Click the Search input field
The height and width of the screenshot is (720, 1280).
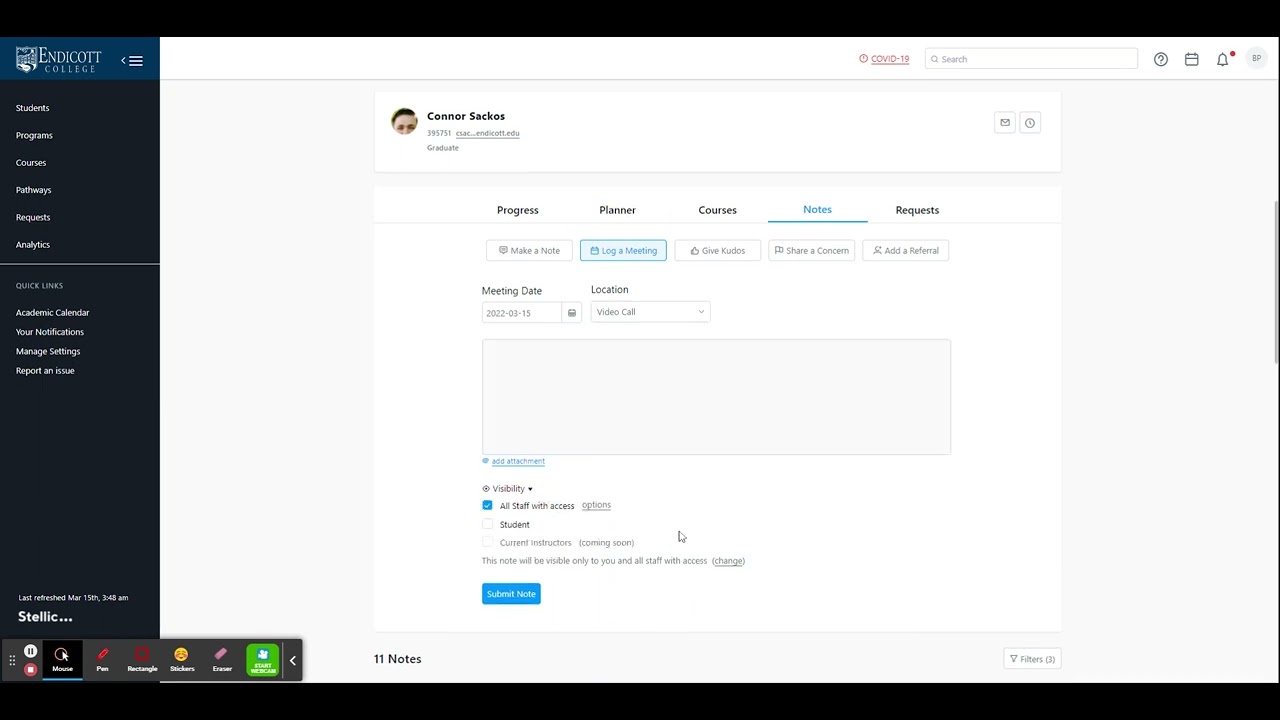pos(1031,59)
